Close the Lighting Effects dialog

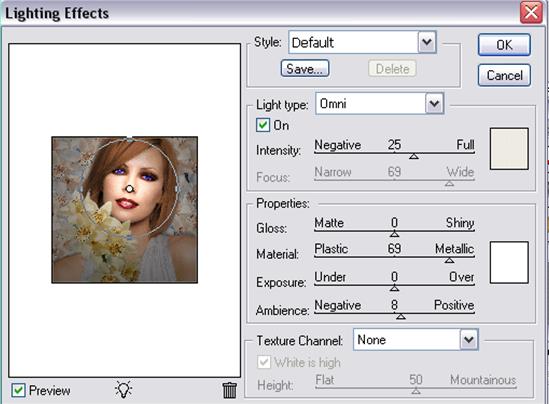(x=531, y=13)
